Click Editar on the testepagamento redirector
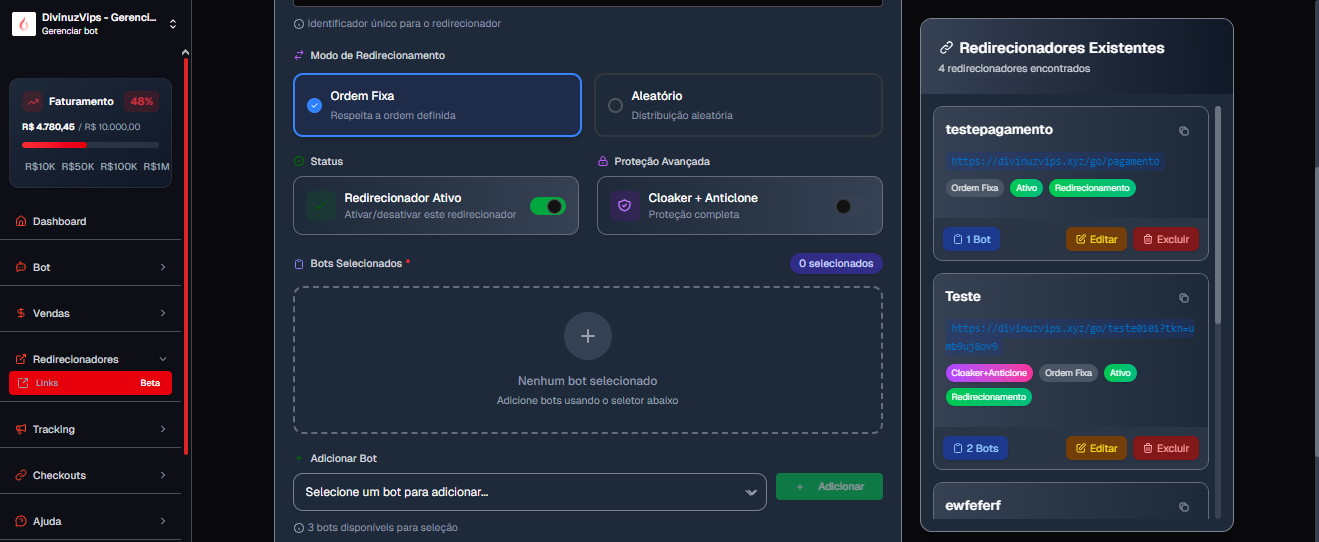The width and height of the screenshot is (1319, 542). 1096,240
